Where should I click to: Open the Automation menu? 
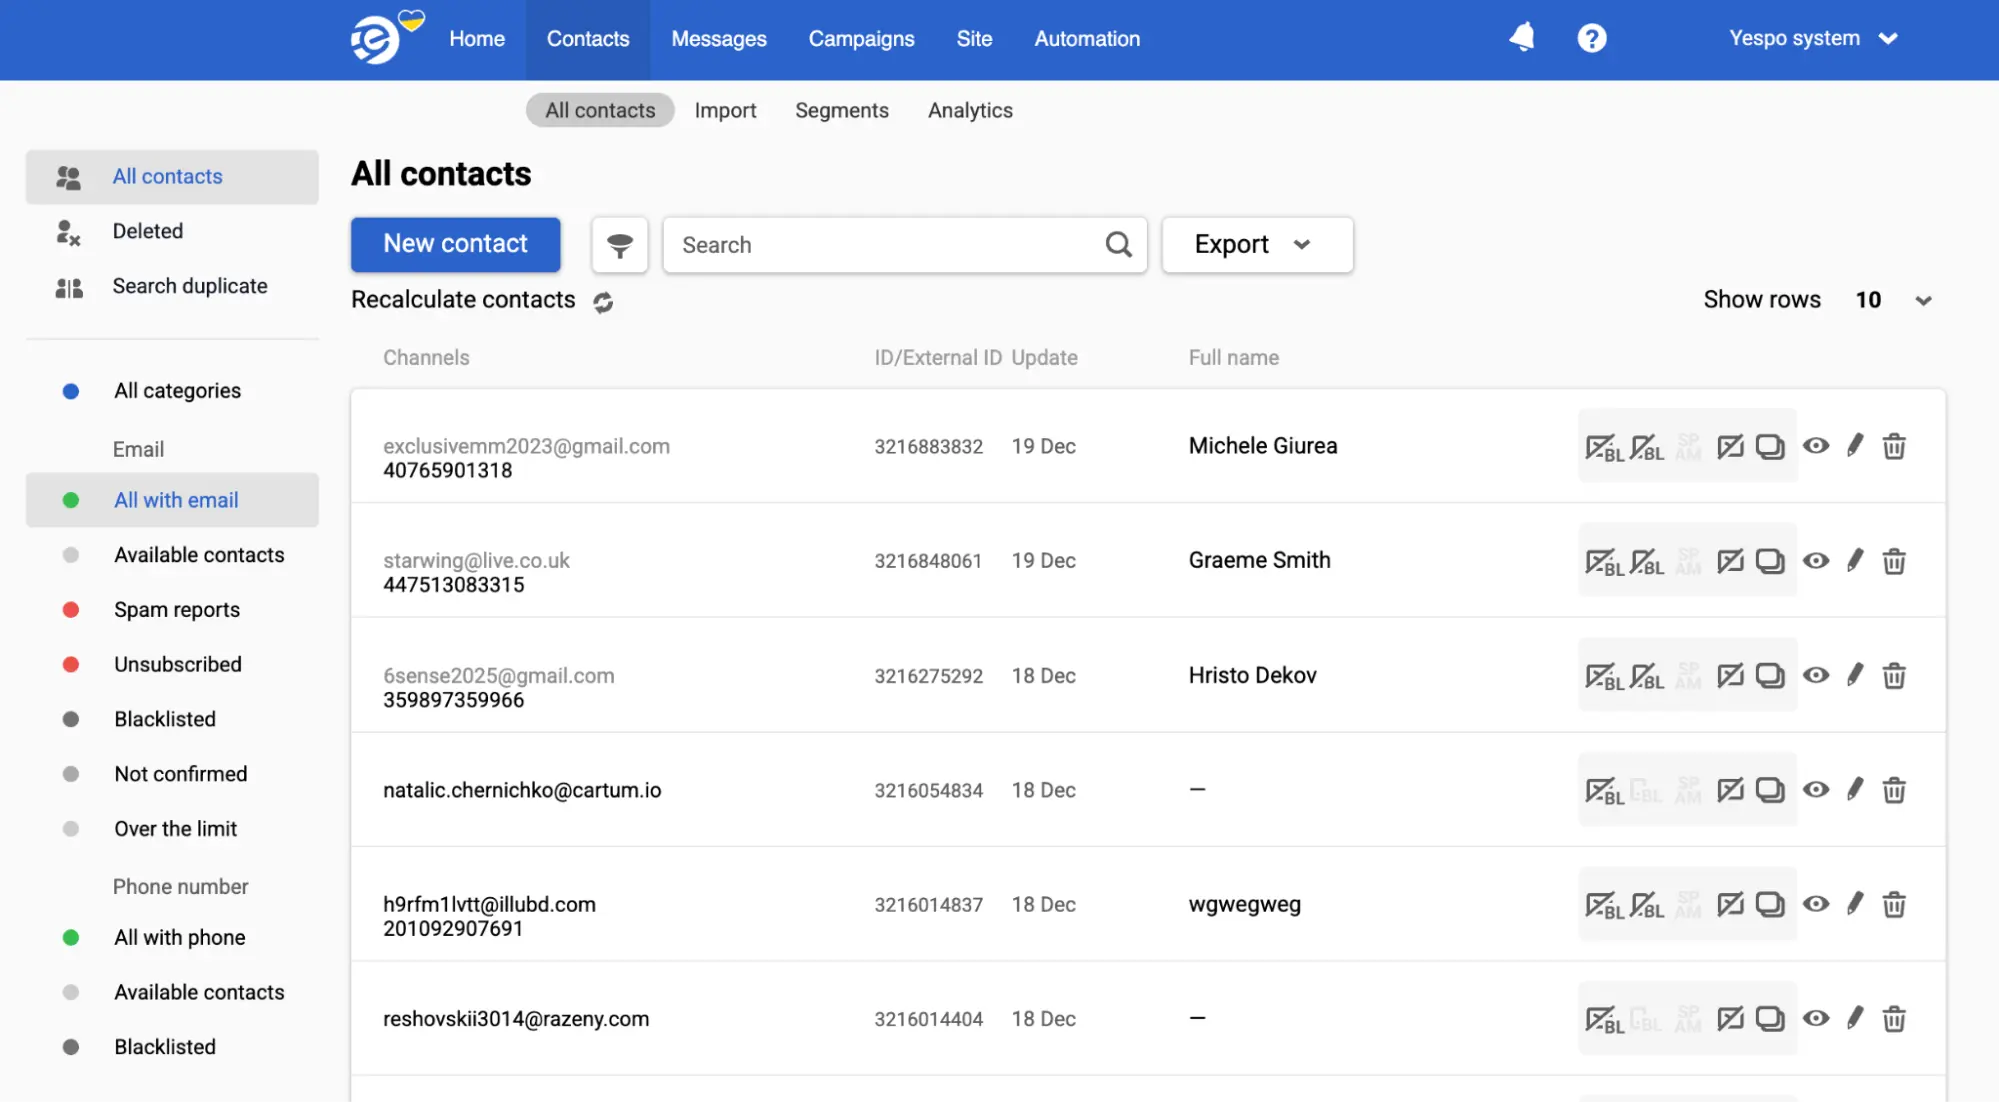coord(1086,38)
